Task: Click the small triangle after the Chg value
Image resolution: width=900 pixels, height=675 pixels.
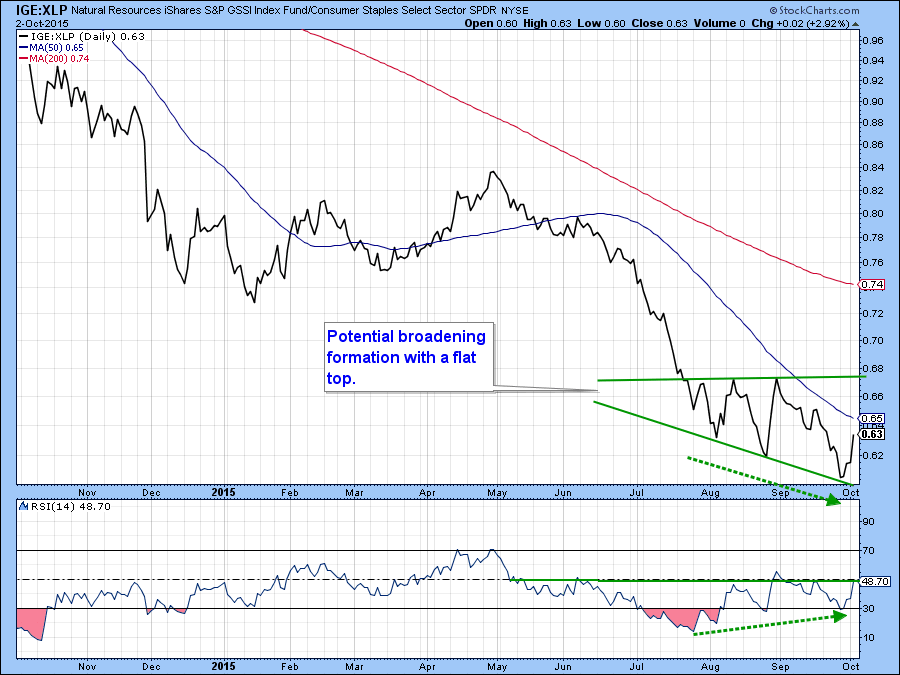Action: pos(855,24)
